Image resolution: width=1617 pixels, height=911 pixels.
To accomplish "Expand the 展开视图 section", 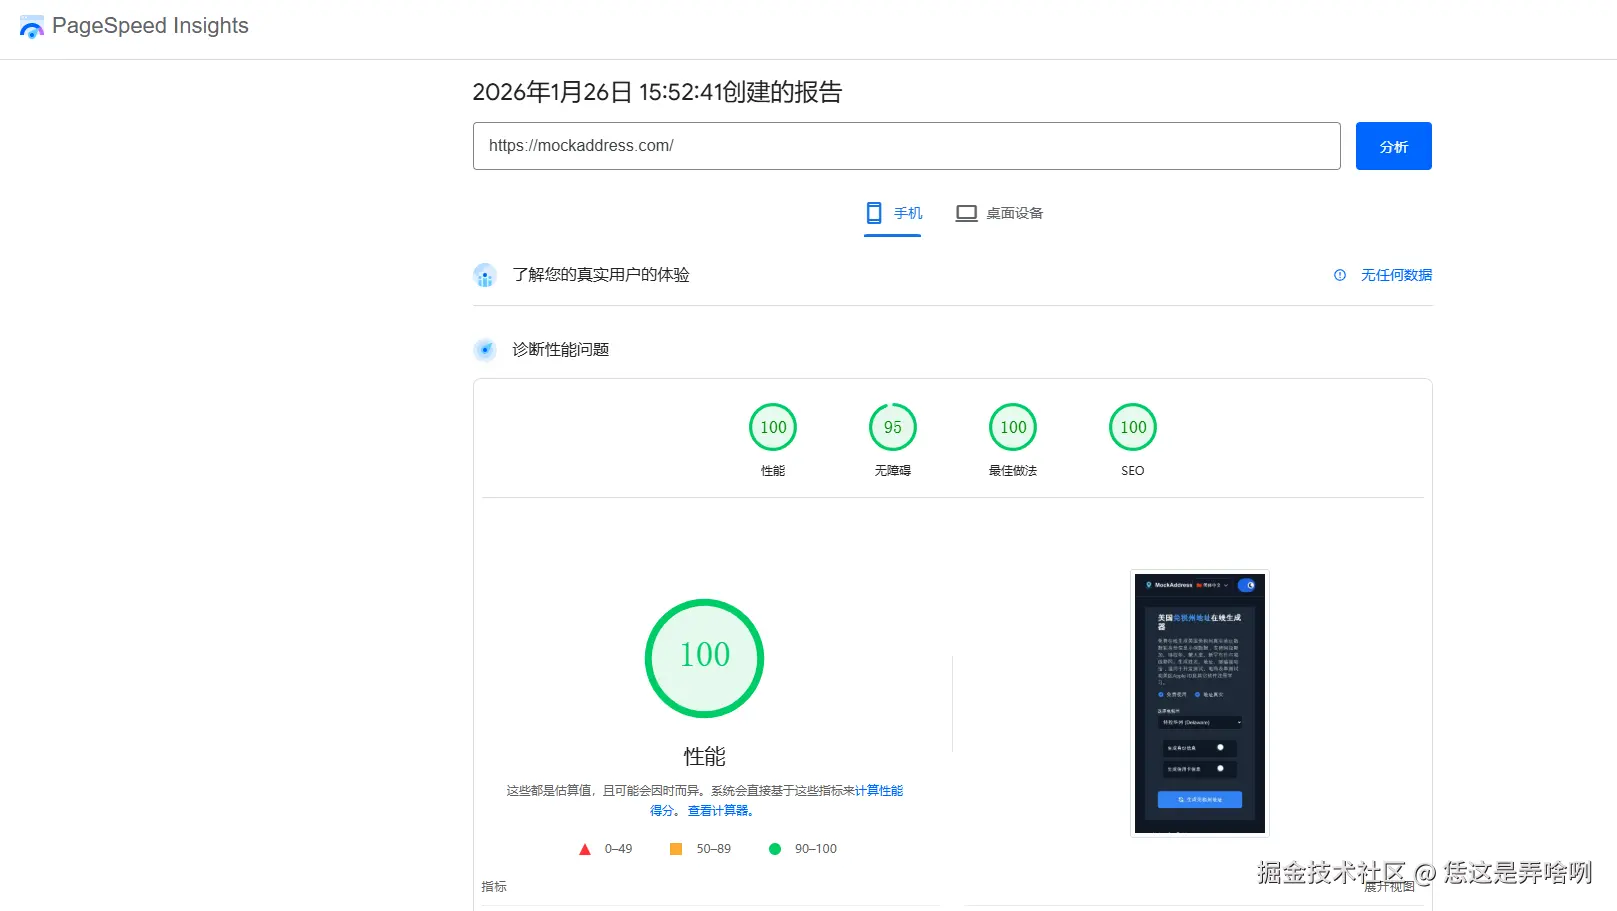I will [x=1388, y=888].
